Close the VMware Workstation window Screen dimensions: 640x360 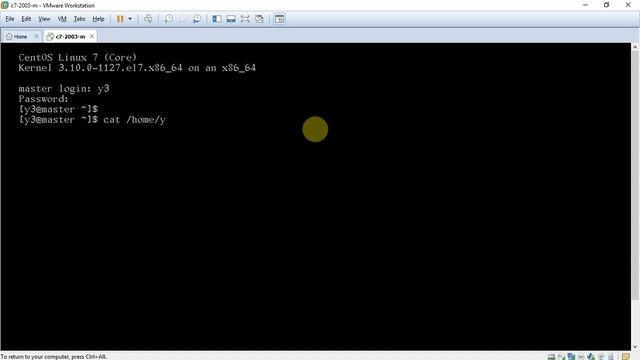click(x=628, y=5)
